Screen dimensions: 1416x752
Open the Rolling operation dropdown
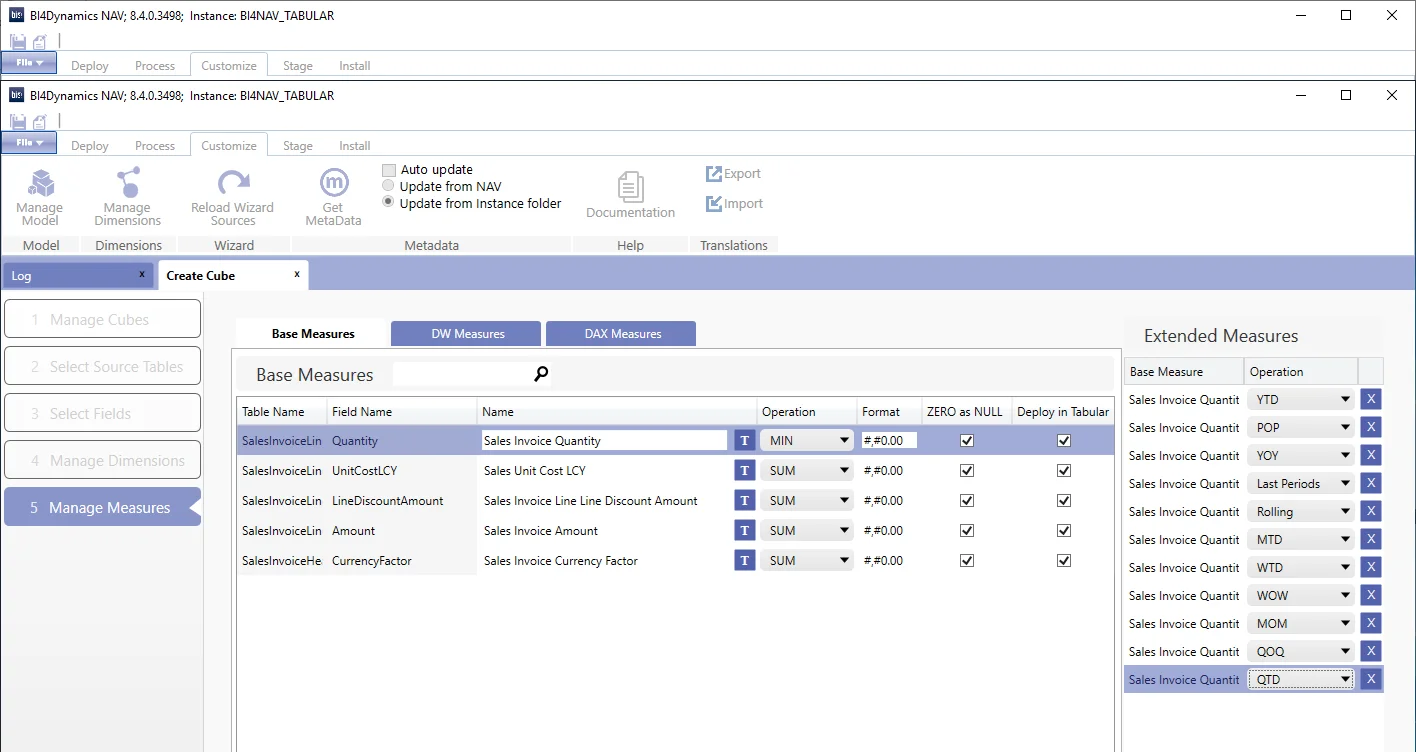[1301, 512]
